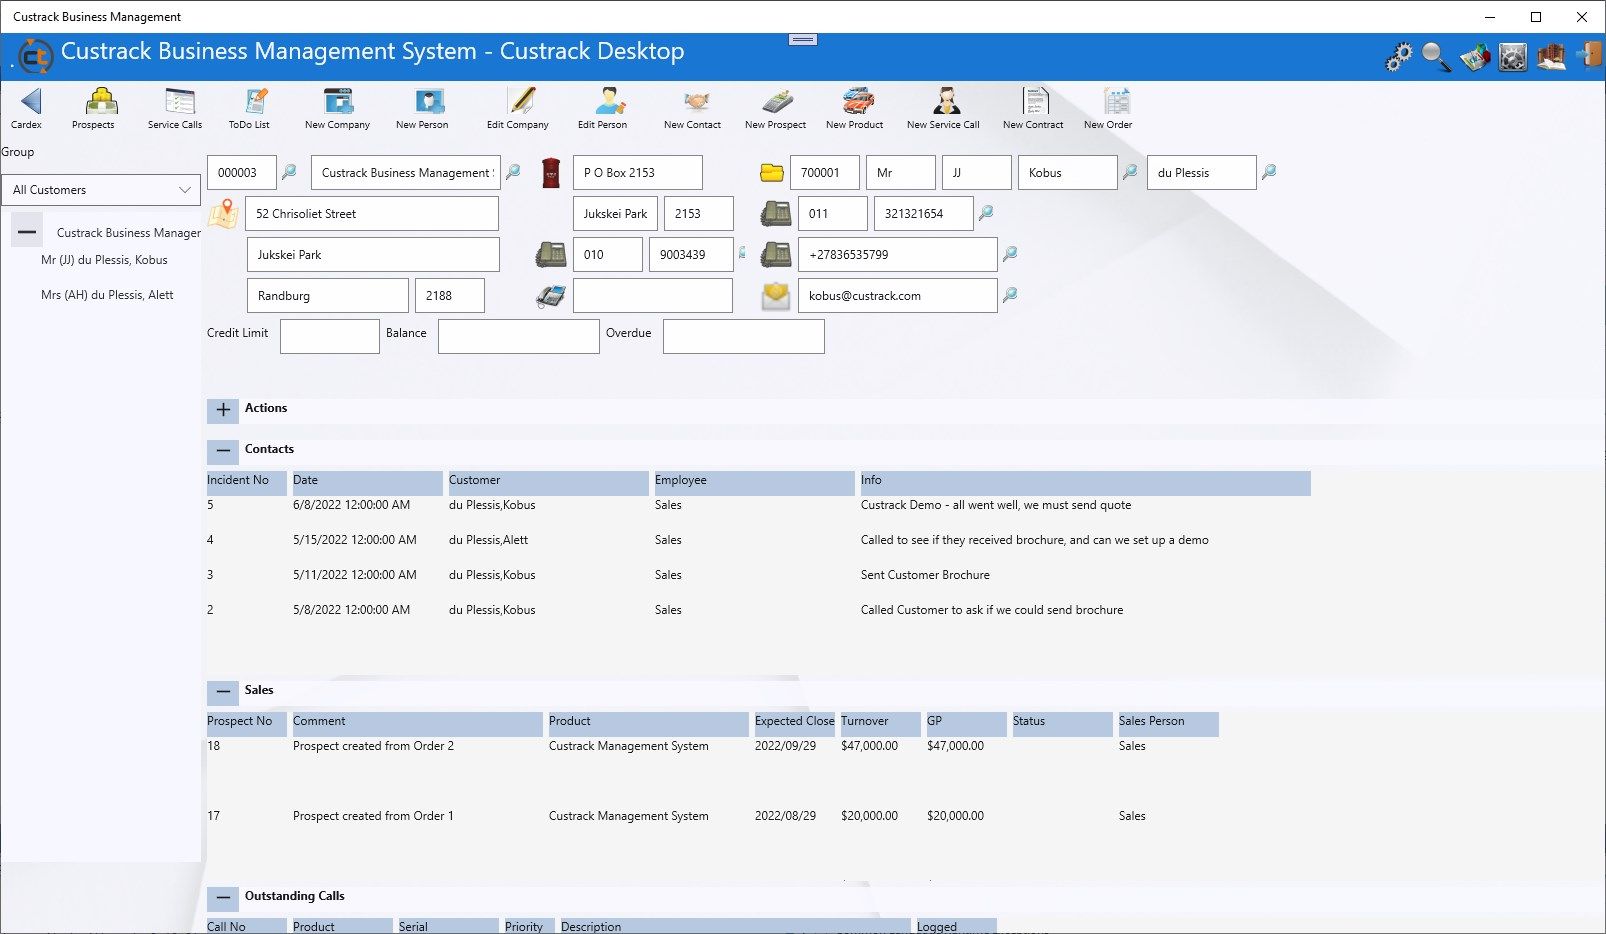Screen dimensions: 1606x934
Task: Click the Edit Person toolbar icon
Action: (x=609, y=101)
